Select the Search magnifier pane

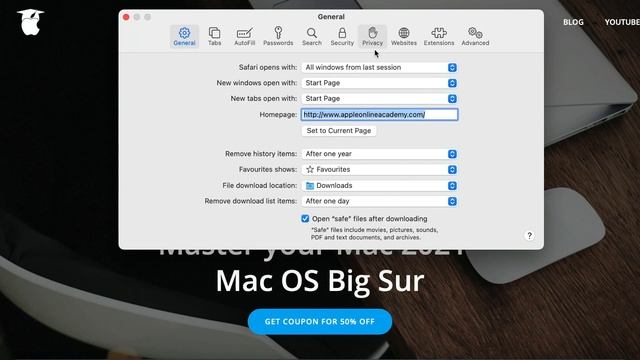pyautogui.click(x=312, y=36)
